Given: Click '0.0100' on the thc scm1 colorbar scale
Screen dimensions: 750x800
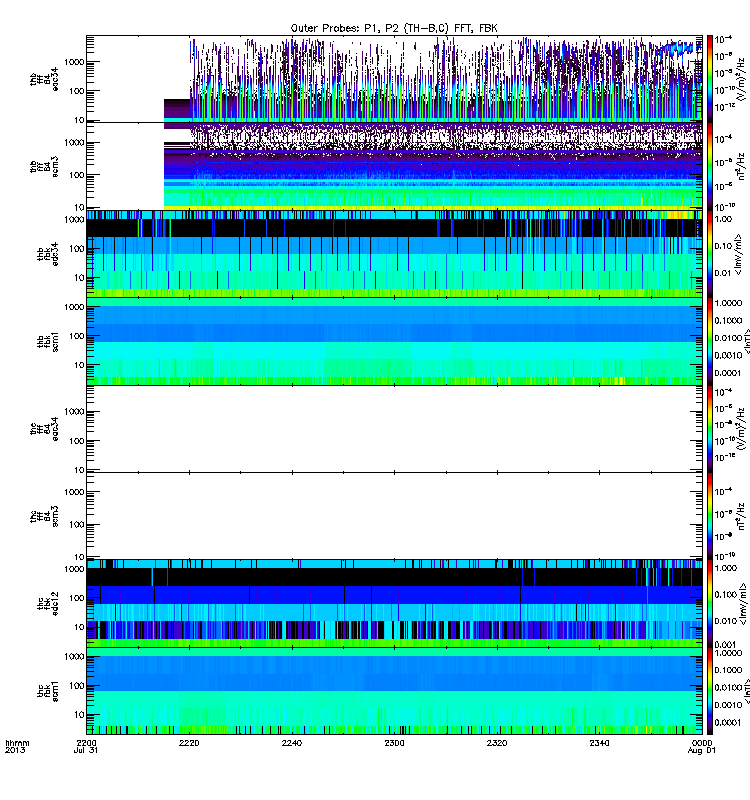Looking at the screenshot, I should tap(728, 687).
